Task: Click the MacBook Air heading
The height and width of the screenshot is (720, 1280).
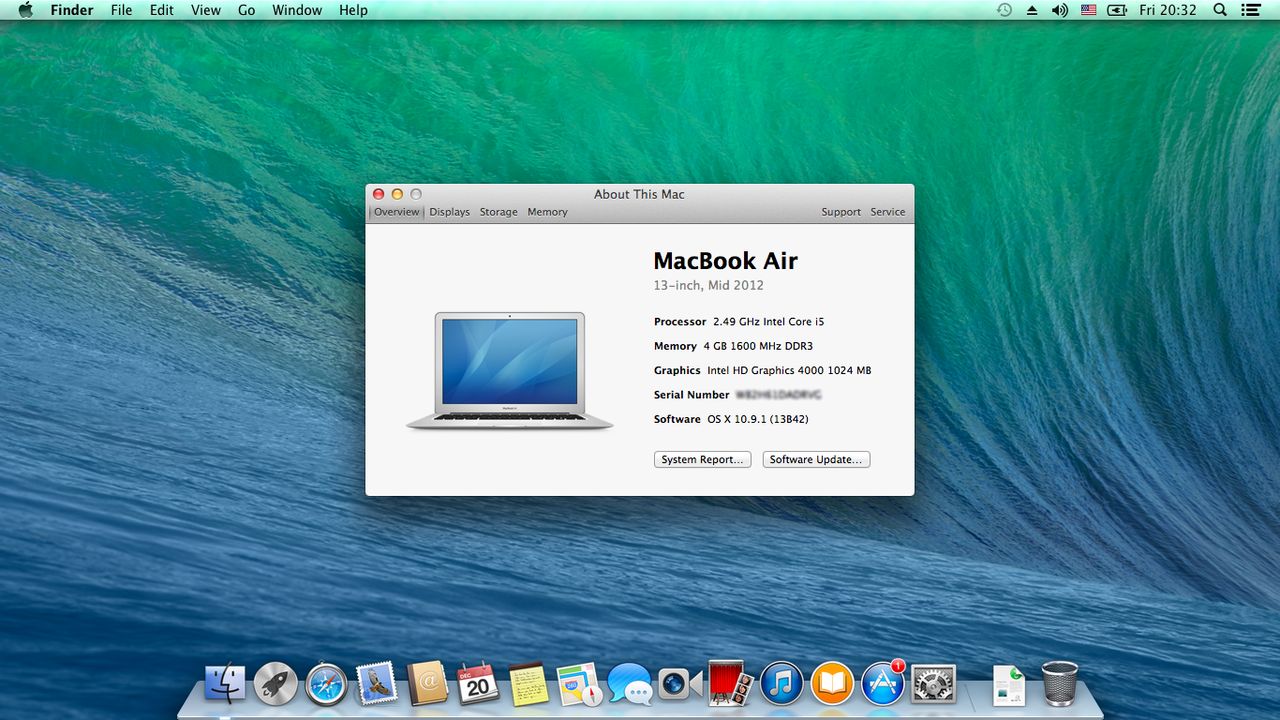Action: pos(725,261)
